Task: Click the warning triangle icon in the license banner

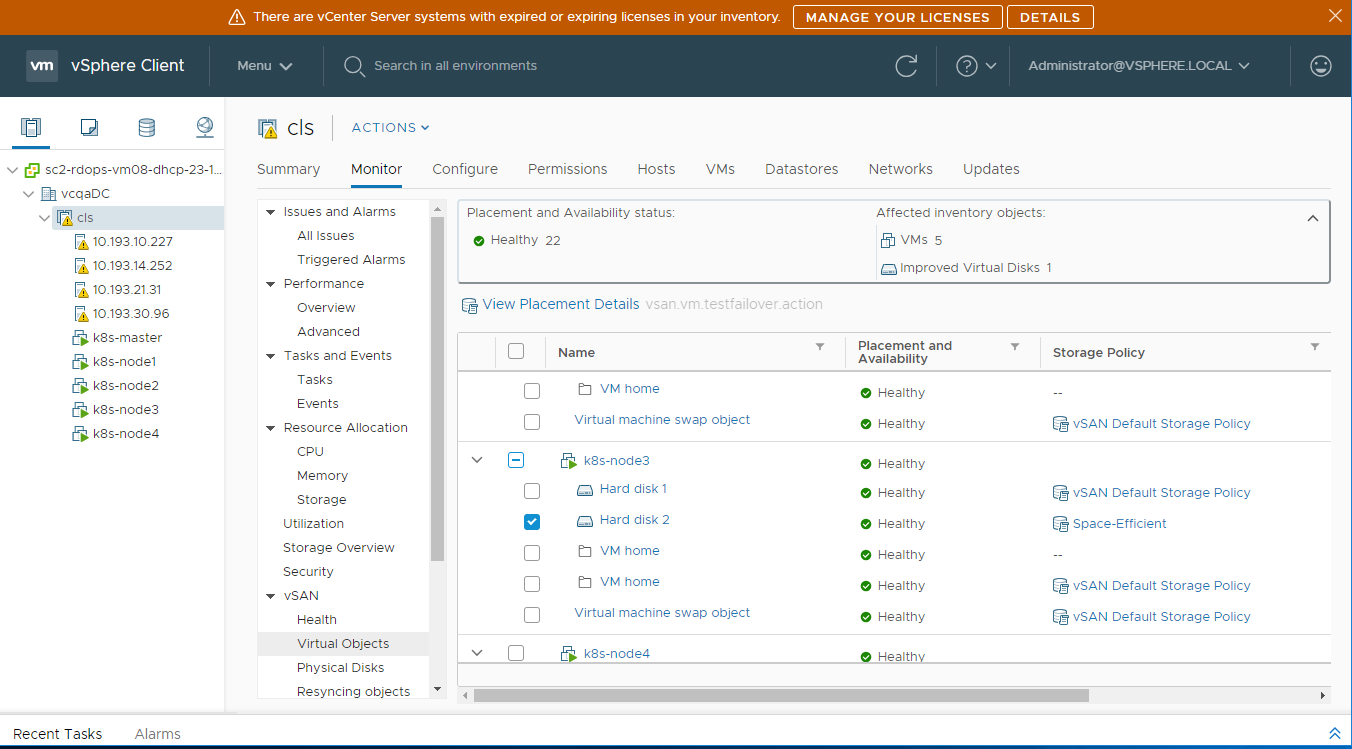Action: 237,17
